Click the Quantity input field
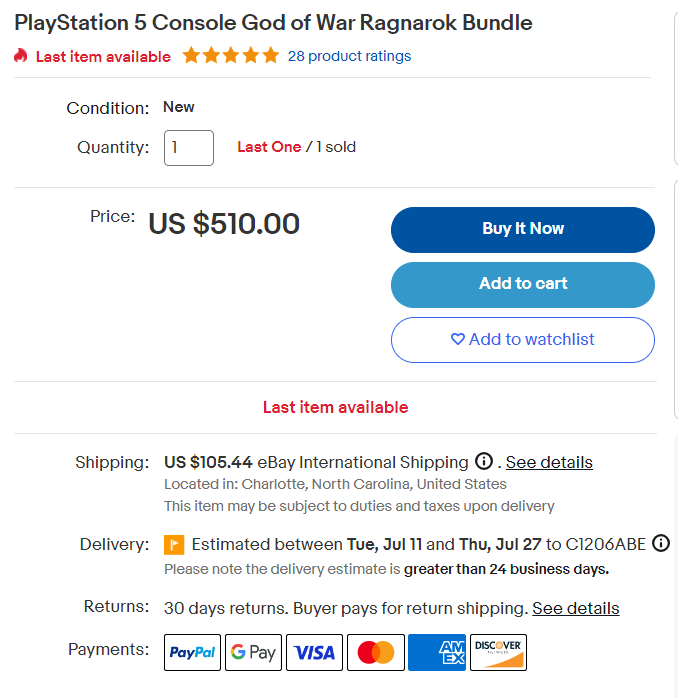678x698 pixels. [x=189, y=147]
